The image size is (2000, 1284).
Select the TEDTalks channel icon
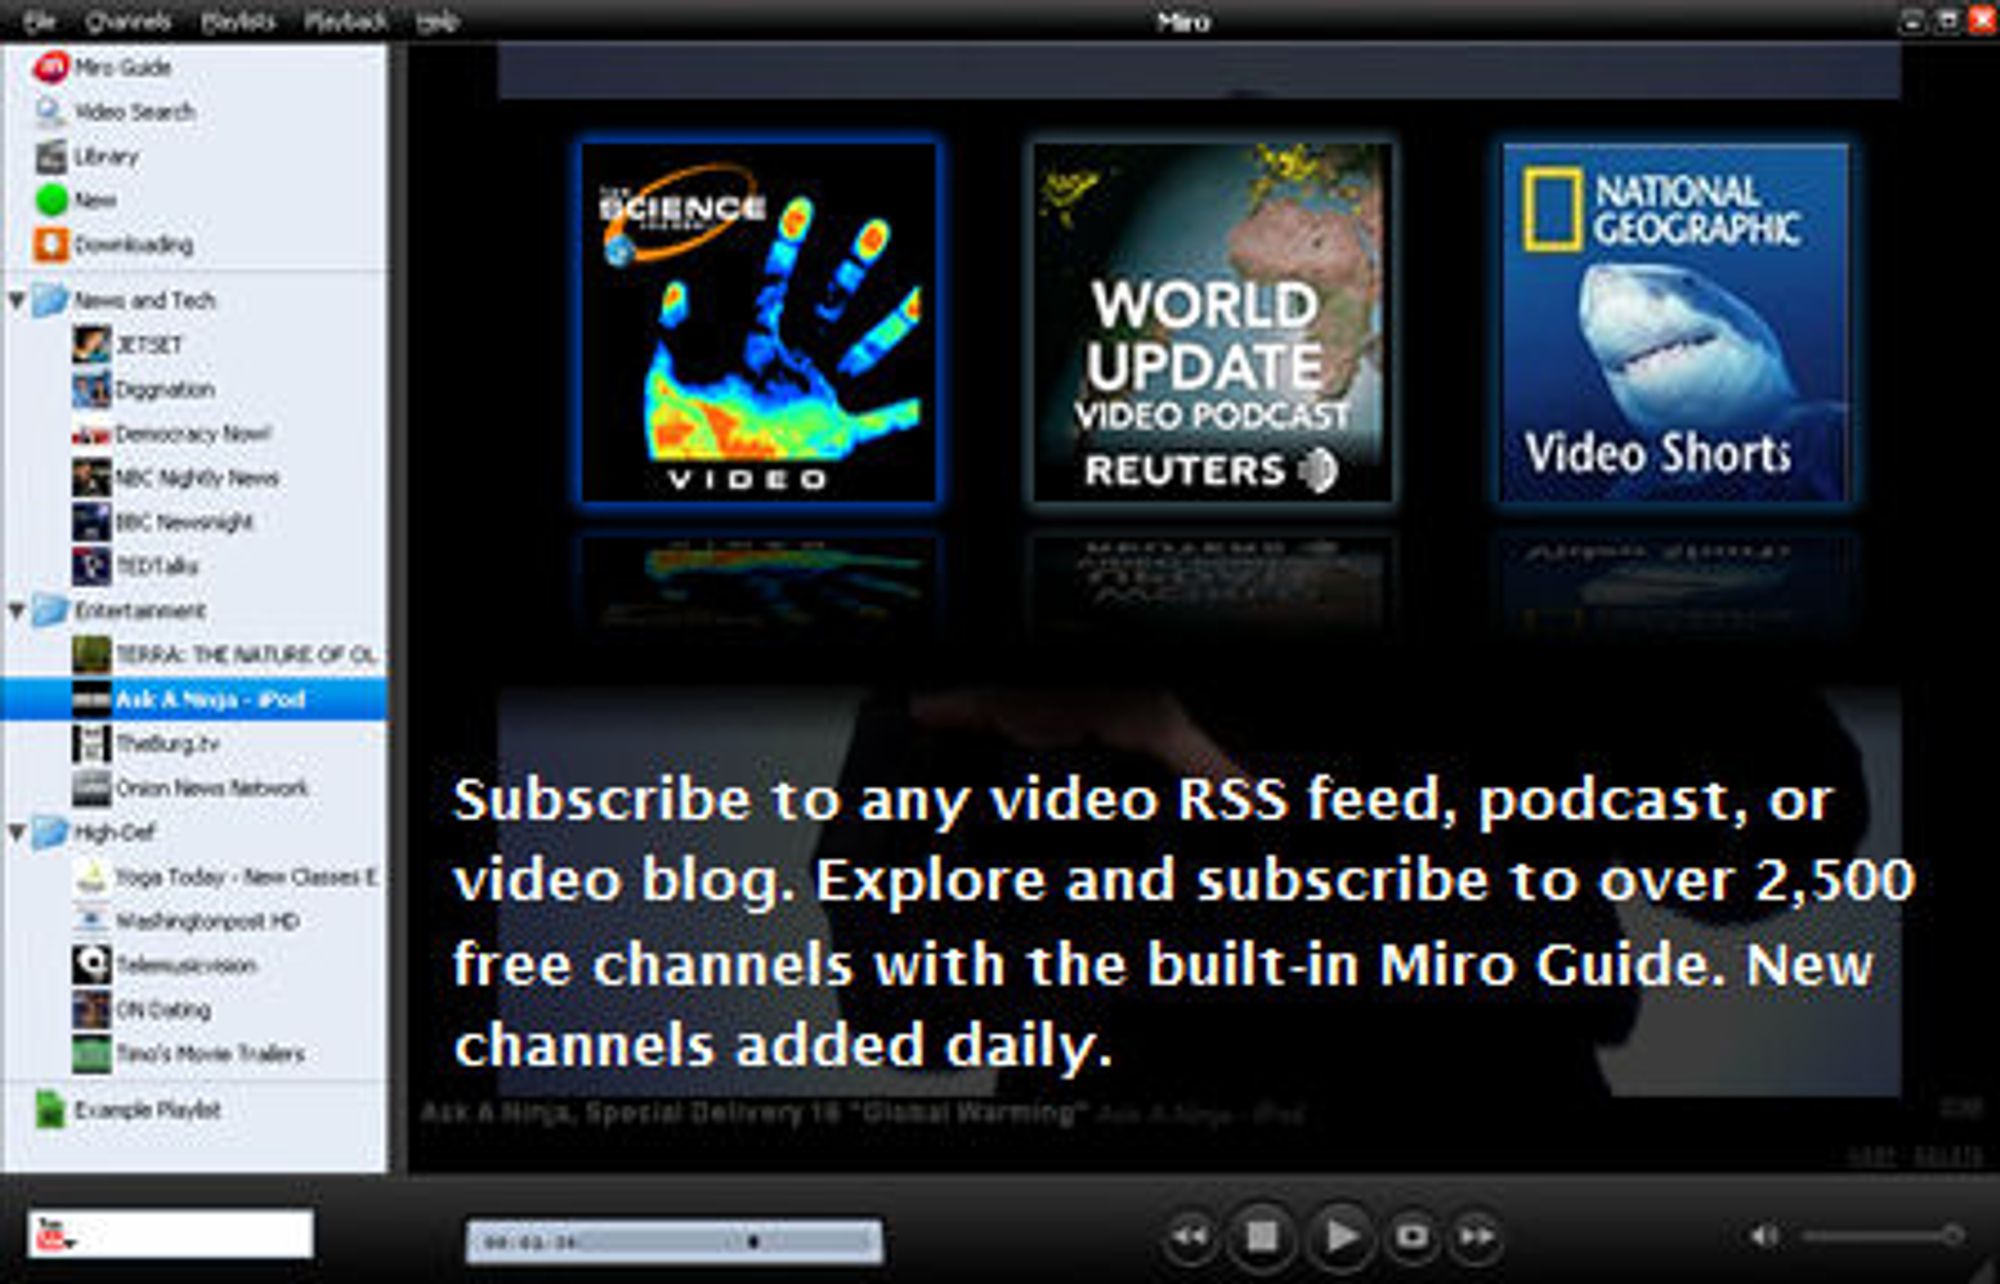point(91,566)
